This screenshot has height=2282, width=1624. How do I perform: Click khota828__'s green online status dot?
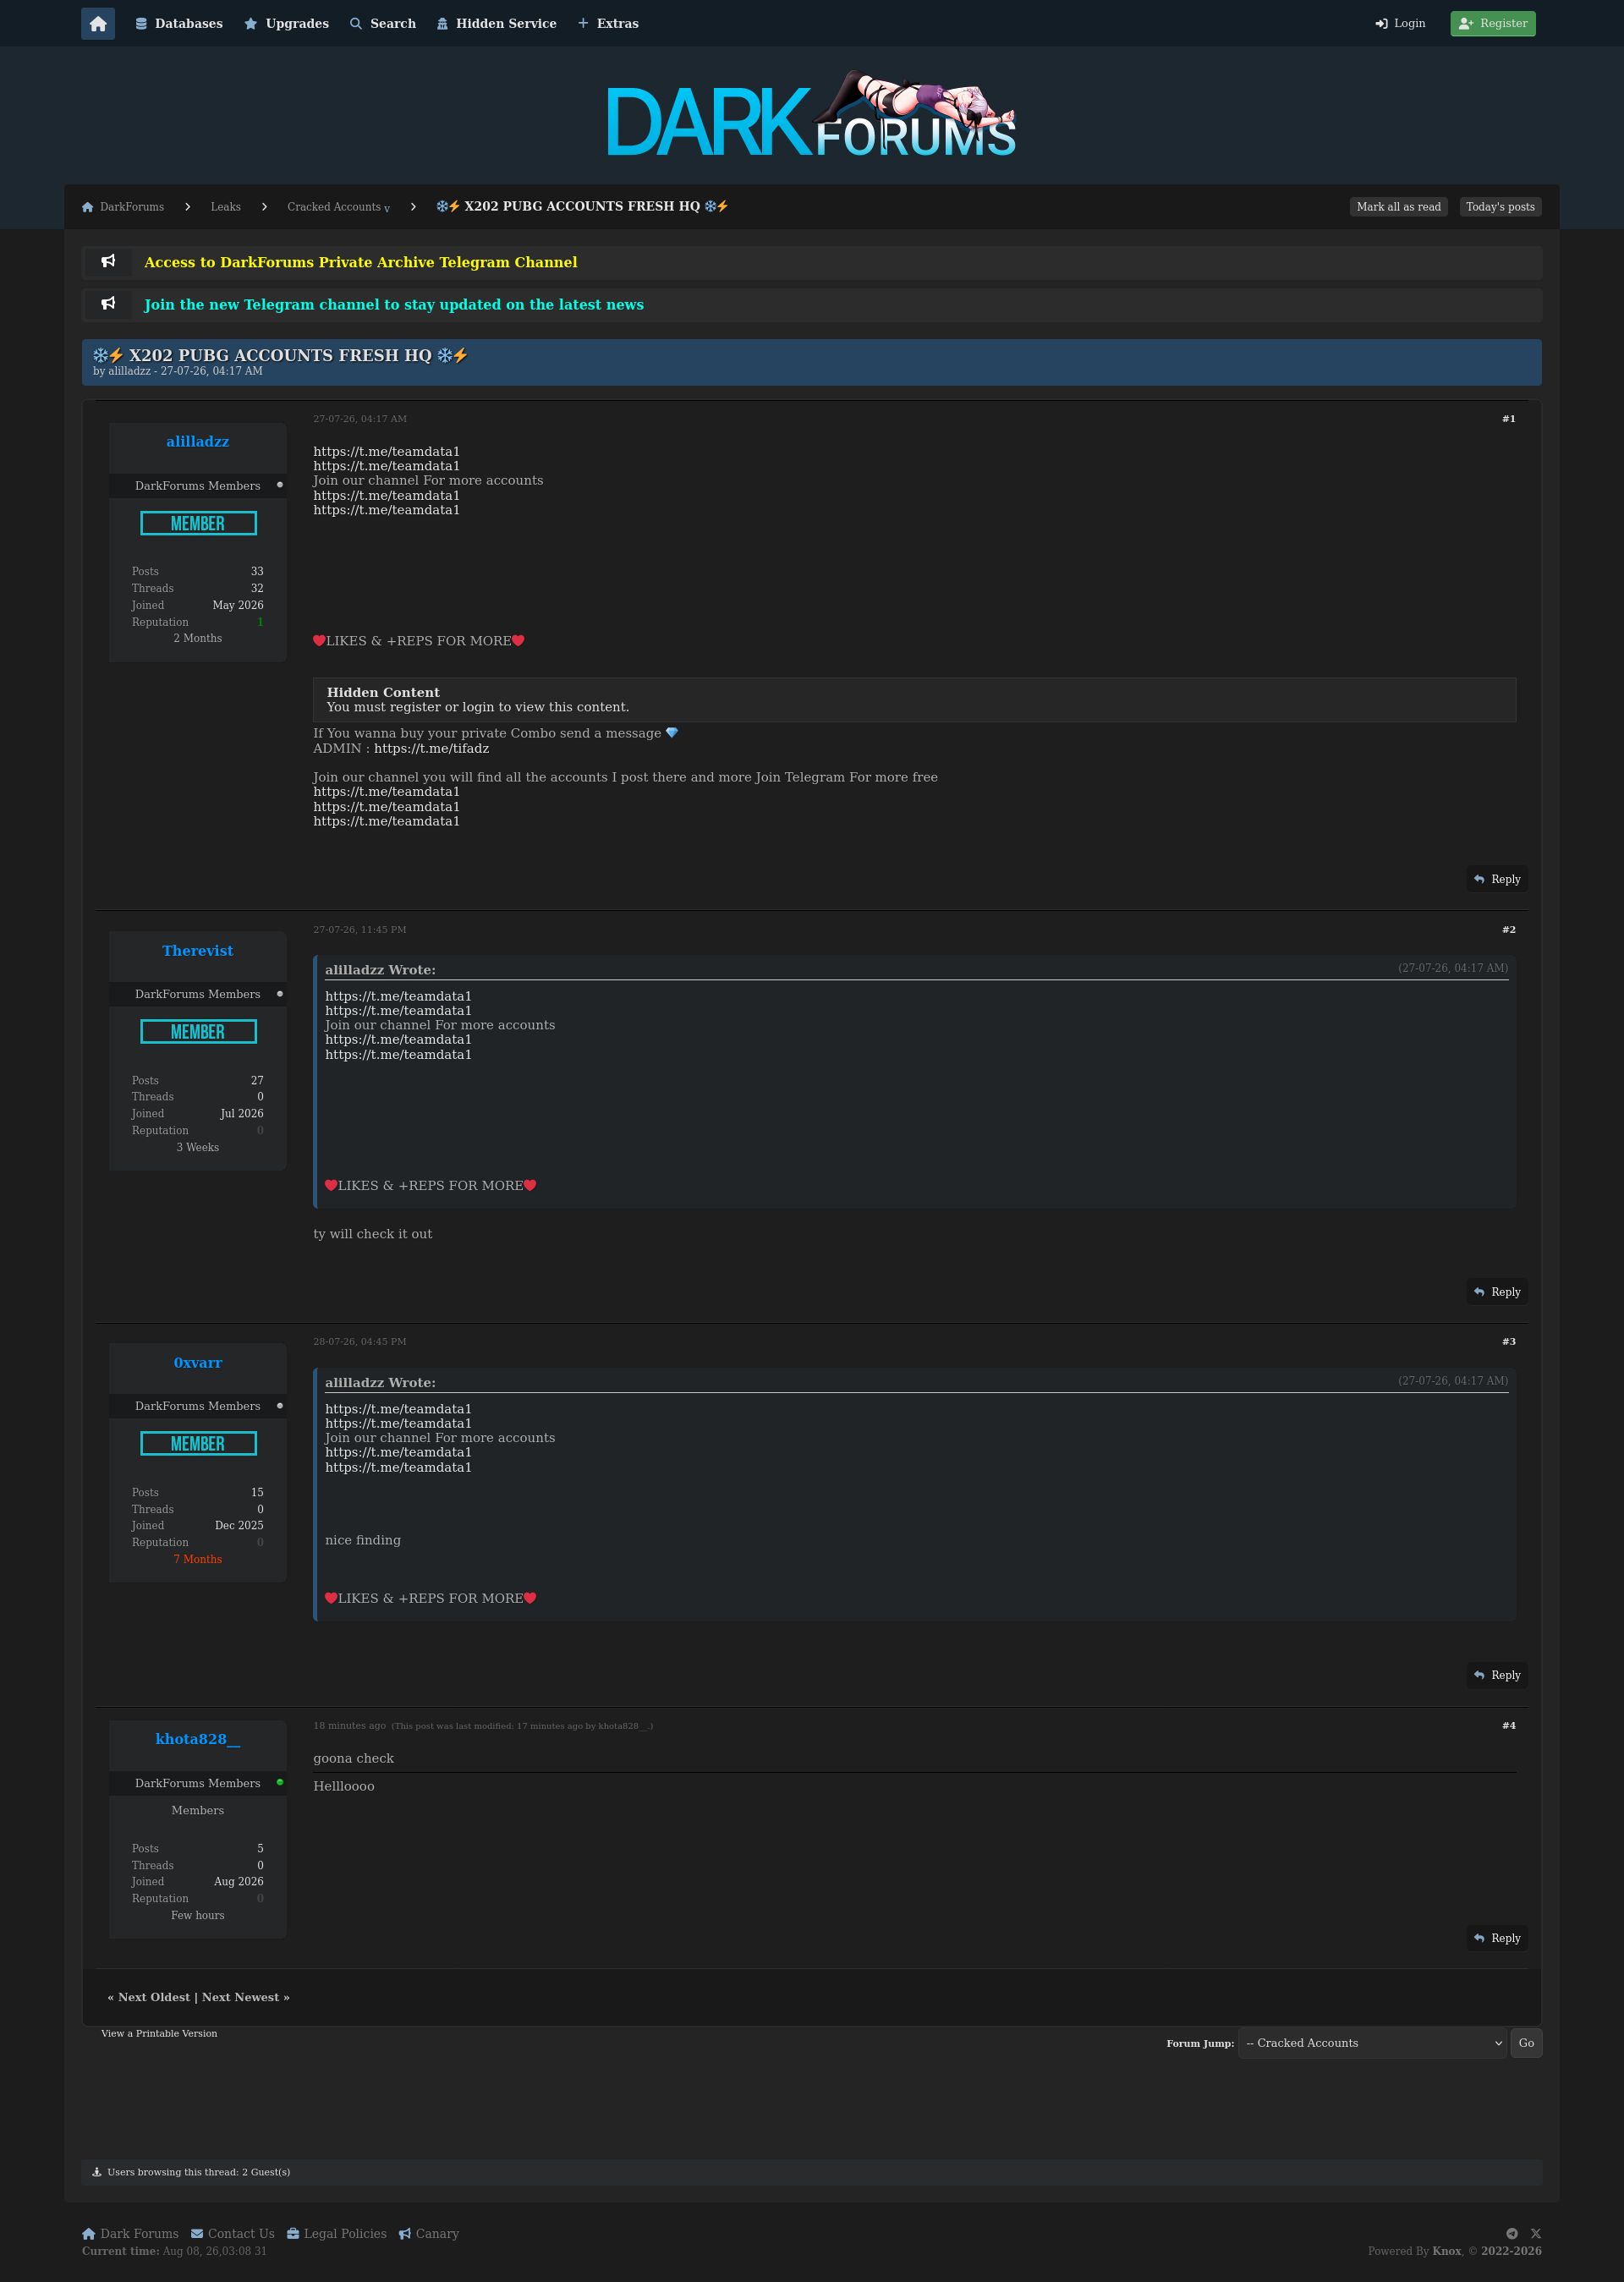(x=280, y=1783)
